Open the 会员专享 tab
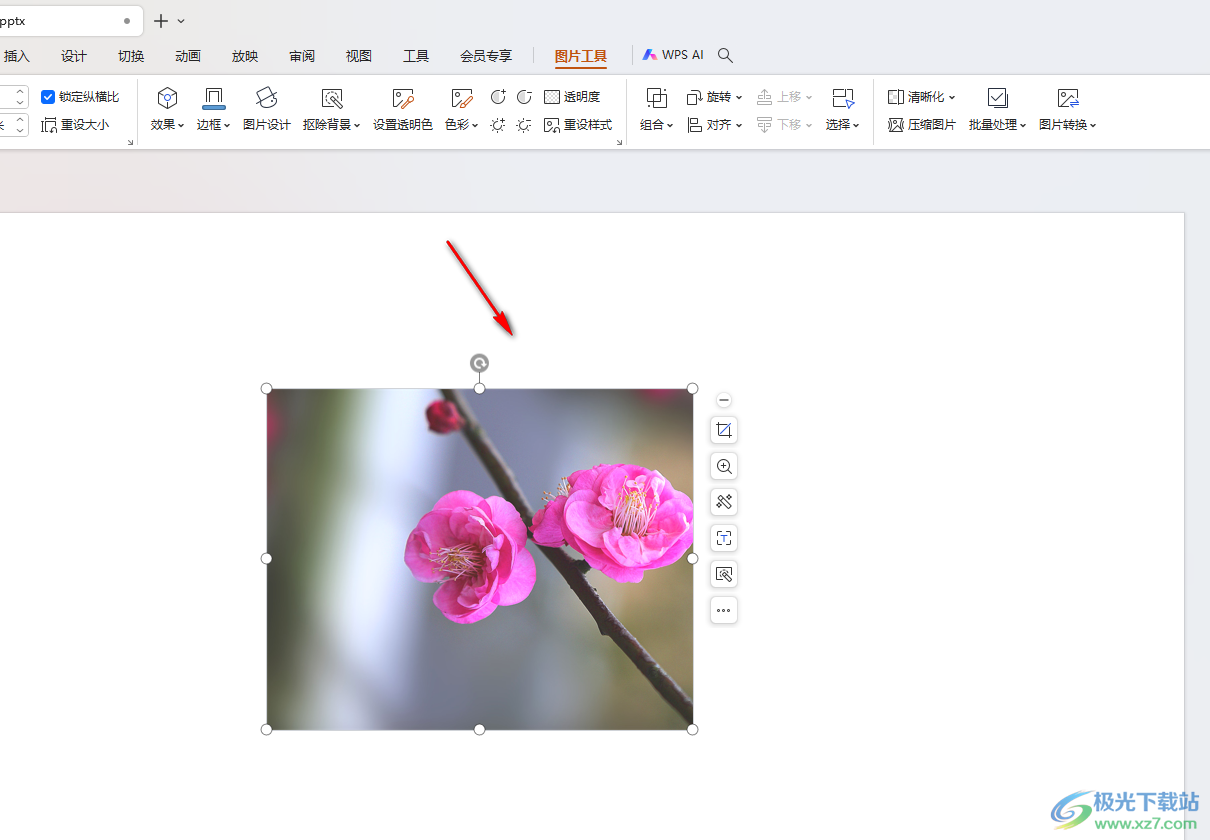 tap(486, 56)
